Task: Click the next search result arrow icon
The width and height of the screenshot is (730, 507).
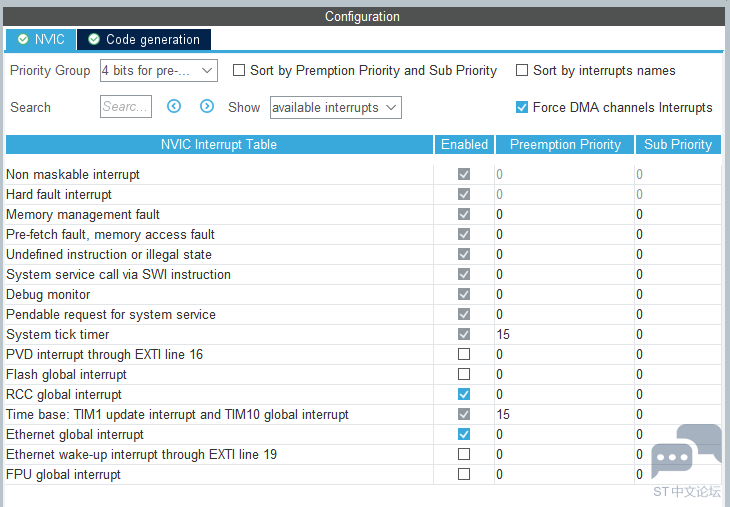Action: click(207, 106)
